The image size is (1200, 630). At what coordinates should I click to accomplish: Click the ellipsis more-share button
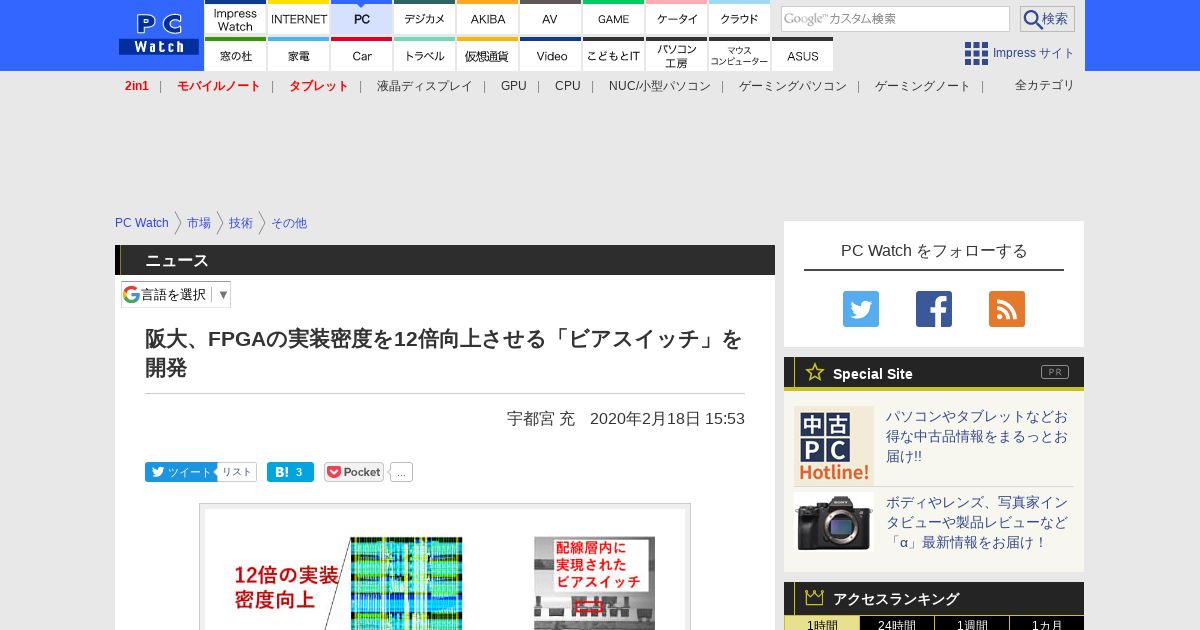(x=401, y=472)
